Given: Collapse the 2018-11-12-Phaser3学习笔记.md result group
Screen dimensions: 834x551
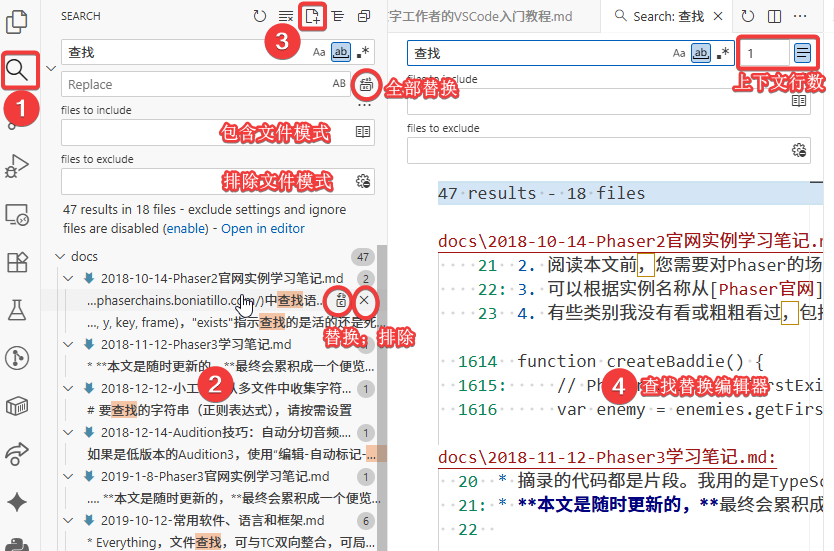Looking at the screenshot, I should (68, 344).
